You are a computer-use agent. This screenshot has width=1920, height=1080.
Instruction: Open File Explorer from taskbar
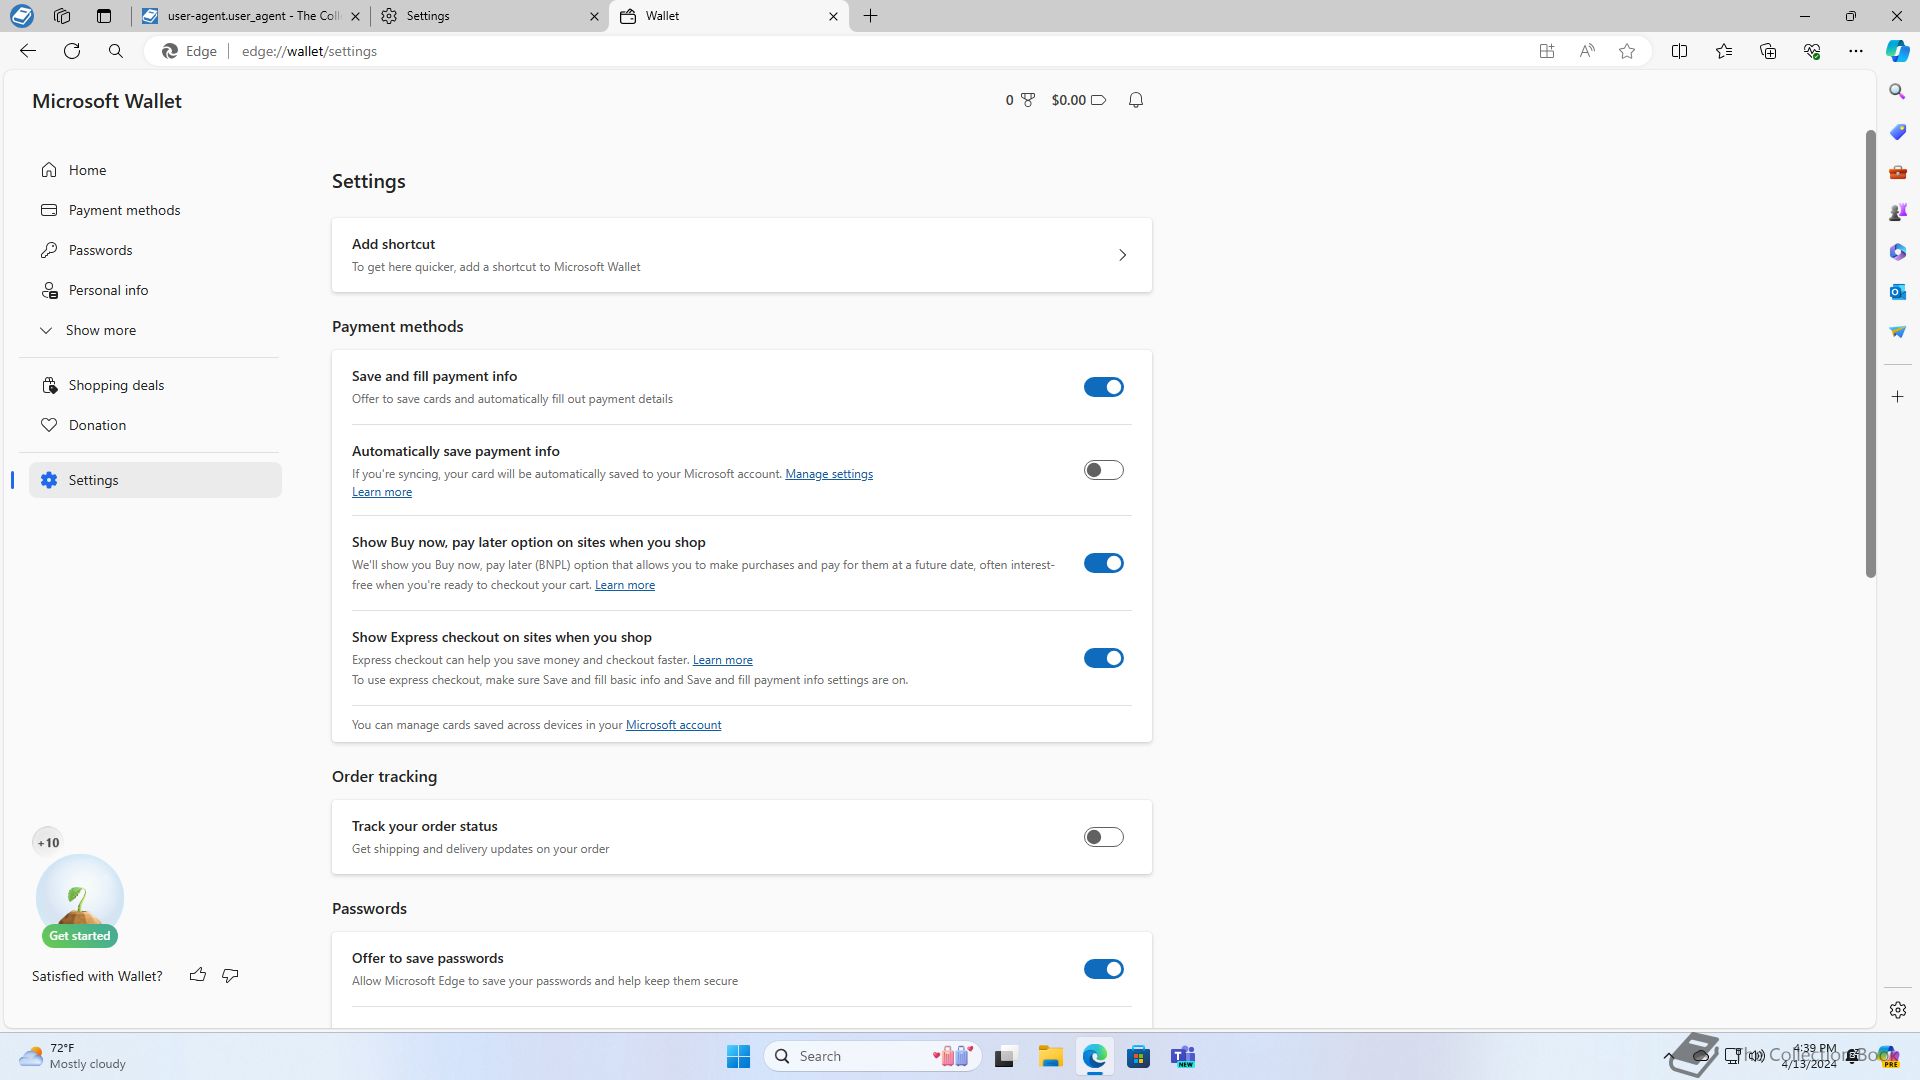(x=1050, y=1056)
